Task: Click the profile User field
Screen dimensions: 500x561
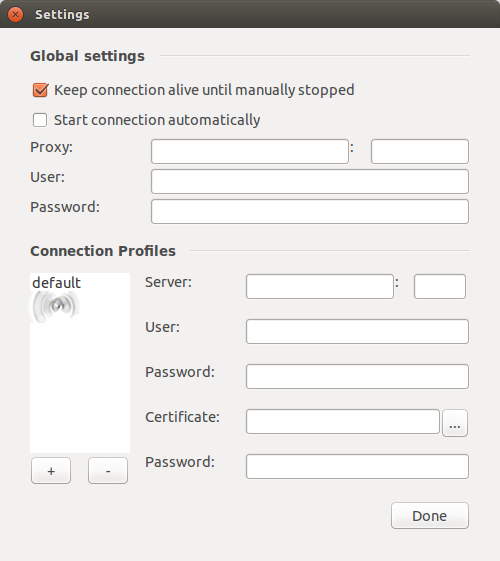Action: click(357, 331)
